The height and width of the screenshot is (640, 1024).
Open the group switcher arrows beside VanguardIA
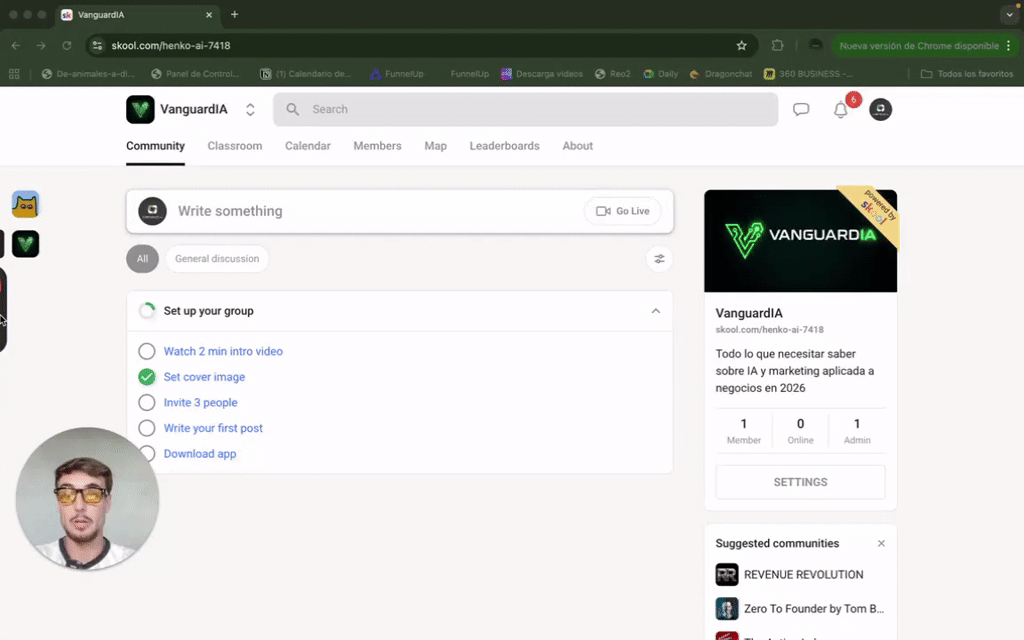coord(250,110)
